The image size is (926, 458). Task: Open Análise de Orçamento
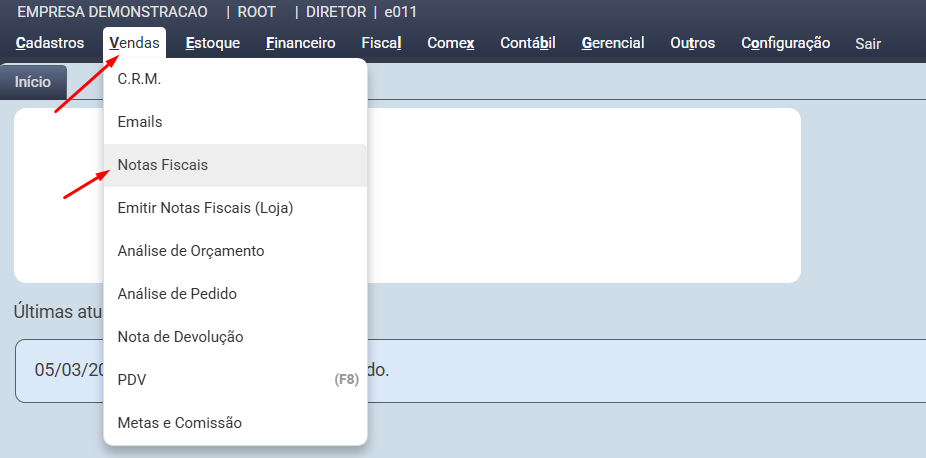190,251
